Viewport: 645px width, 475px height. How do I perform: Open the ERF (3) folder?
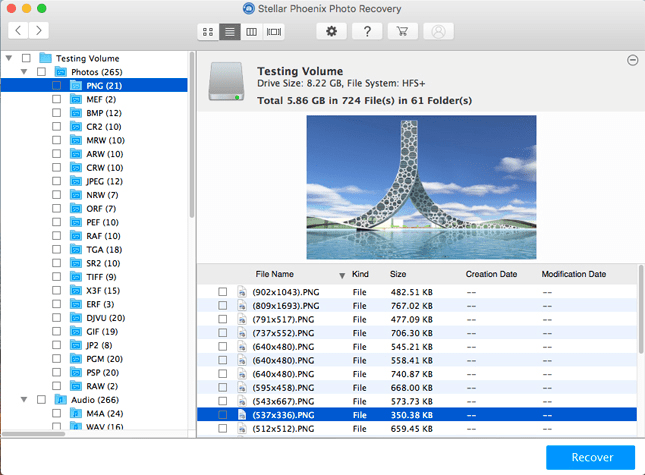(x=100, y=304)
